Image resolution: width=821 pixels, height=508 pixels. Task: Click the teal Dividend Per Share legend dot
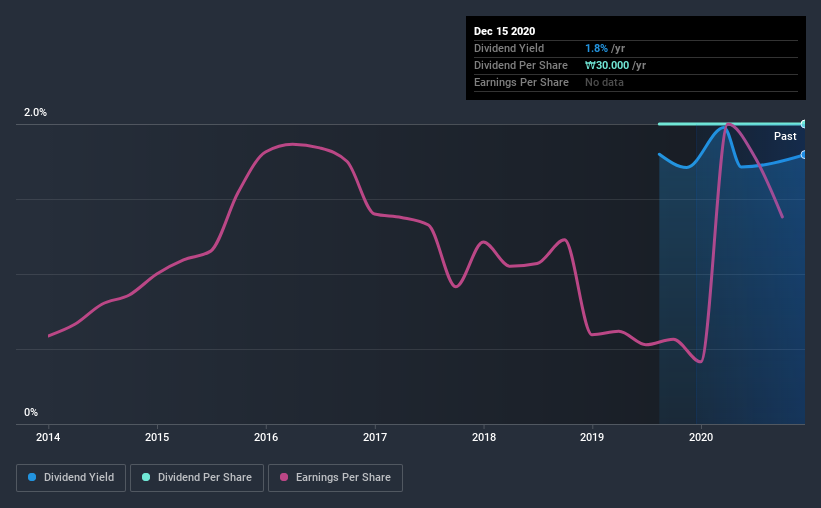pos(146,477)
